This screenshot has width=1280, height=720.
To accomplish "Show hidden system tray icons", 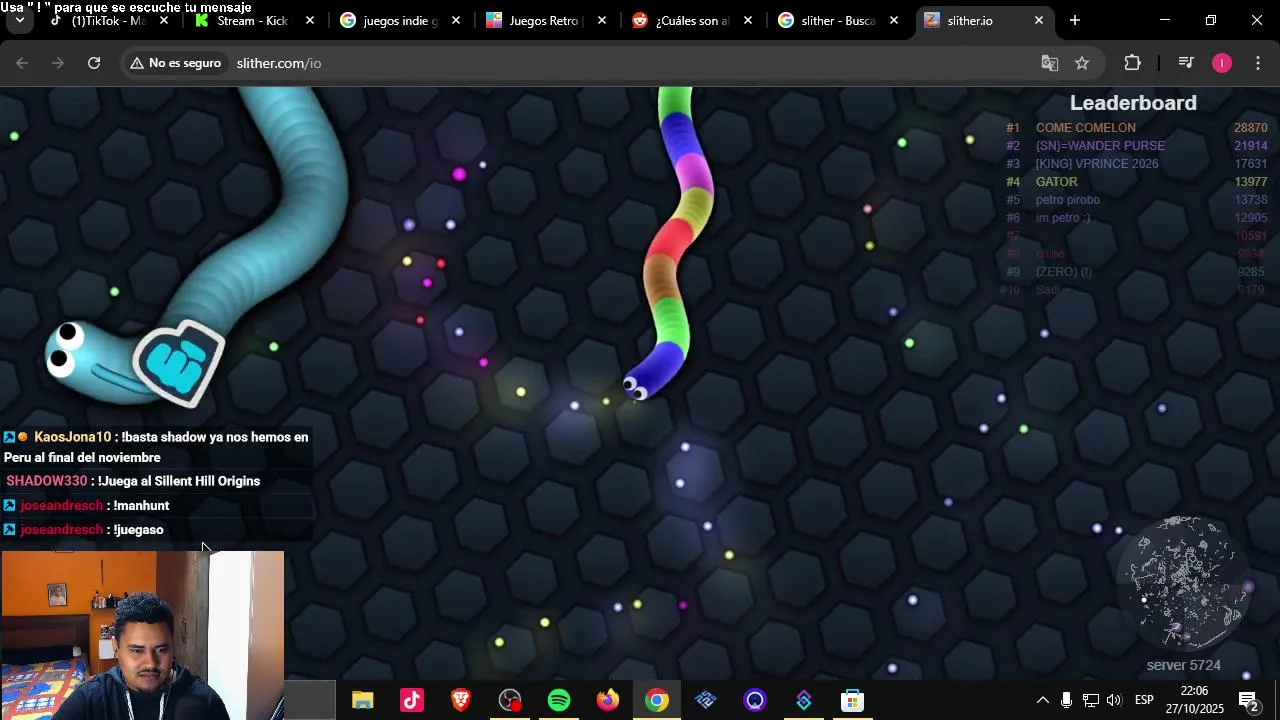I will click(x=1042, y=700).
